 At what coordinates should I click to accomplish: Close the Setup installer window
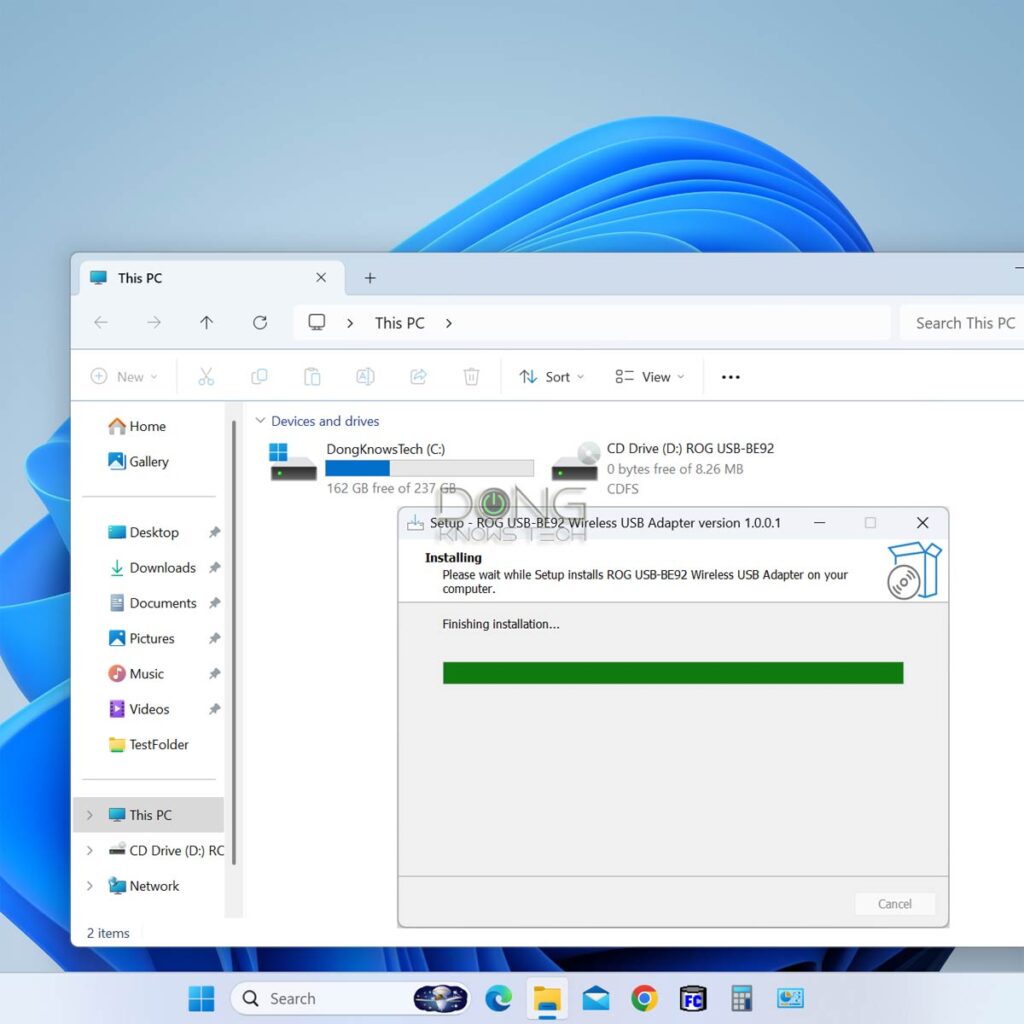(x=922, y=523)
